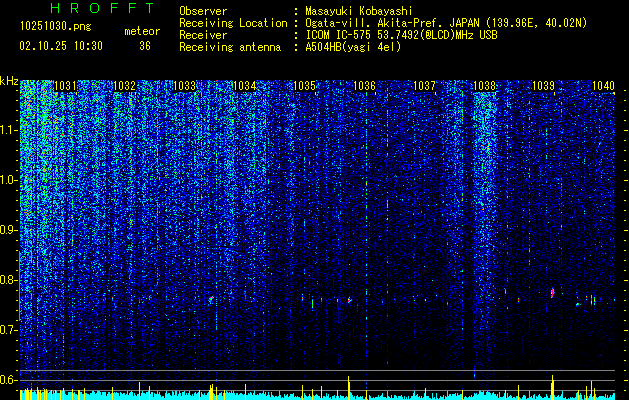
Task: Click the 1037 time marker
Action: click(x=424, y=86)
